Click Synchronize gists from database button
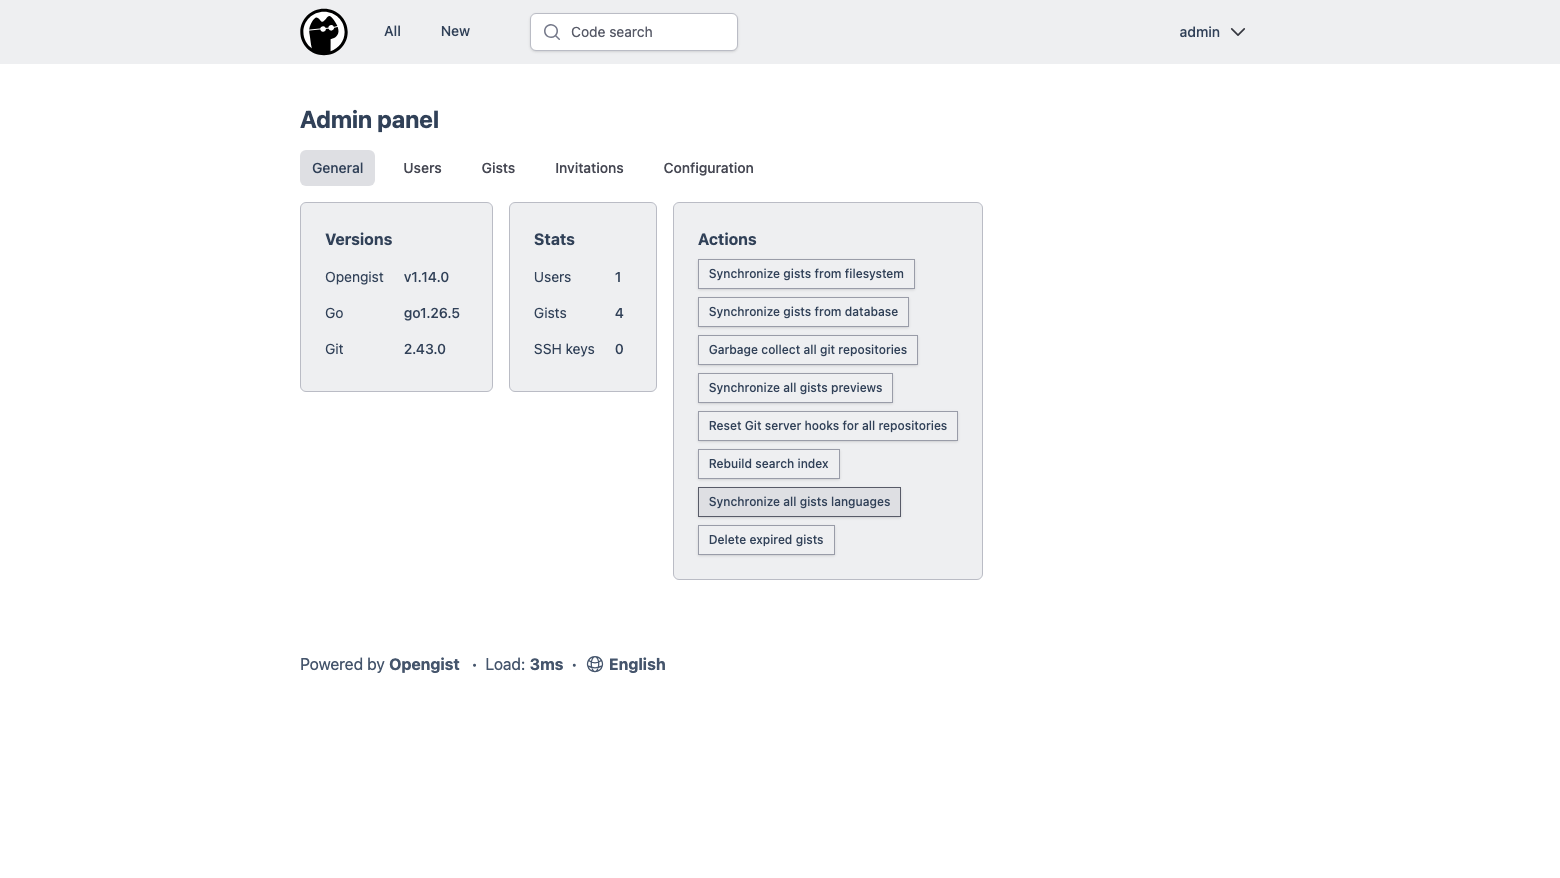The image size is (1560, 878). [803, 312]
